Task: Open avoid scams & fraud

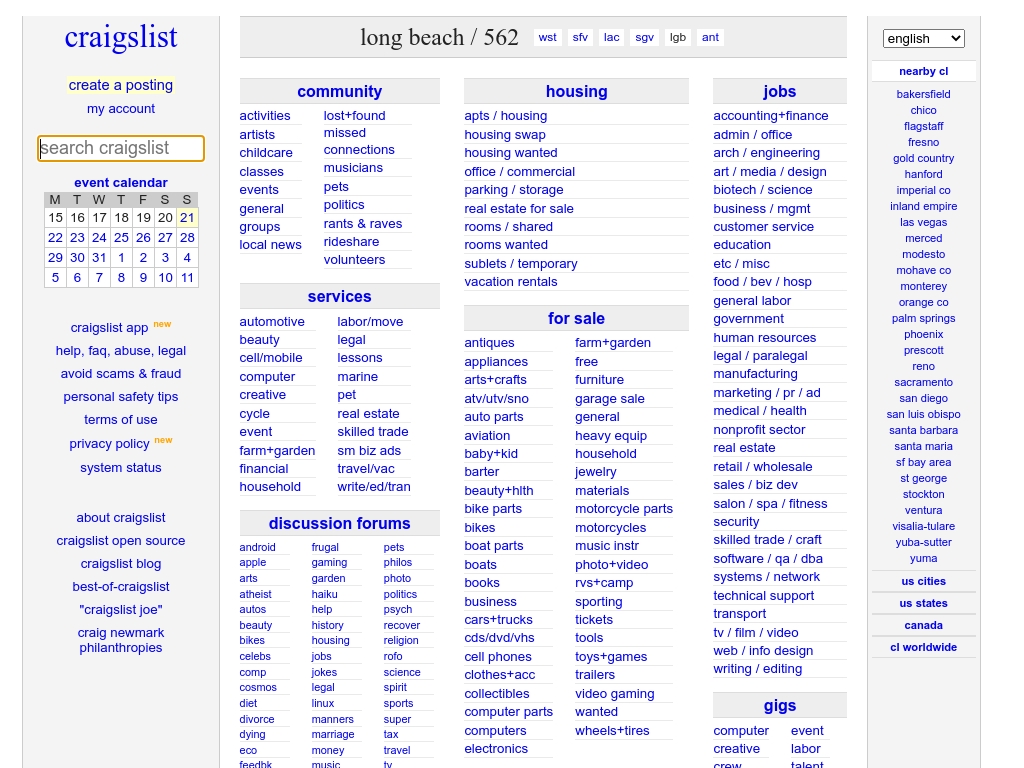Action: click(x=121, y=374)
